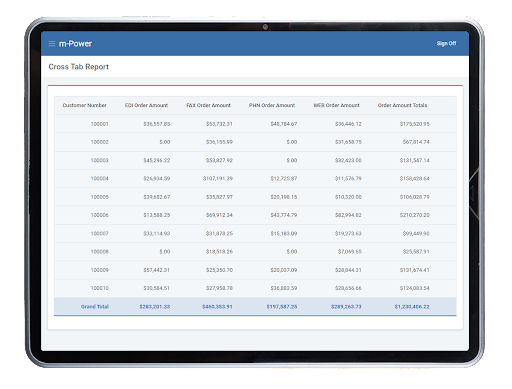Click WEB amount for customer 100008
Image resolution: width=512 pixels, height=389 pixels.
tap(350, 252)
